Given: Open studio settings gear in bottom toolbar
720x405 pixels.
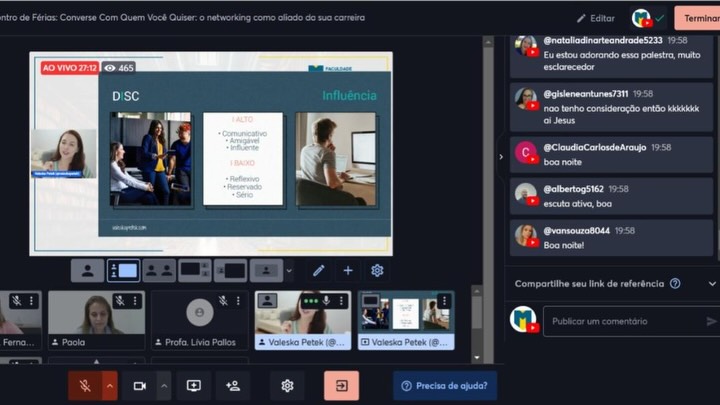Looking at the screenshot, I should coord(287,385).
